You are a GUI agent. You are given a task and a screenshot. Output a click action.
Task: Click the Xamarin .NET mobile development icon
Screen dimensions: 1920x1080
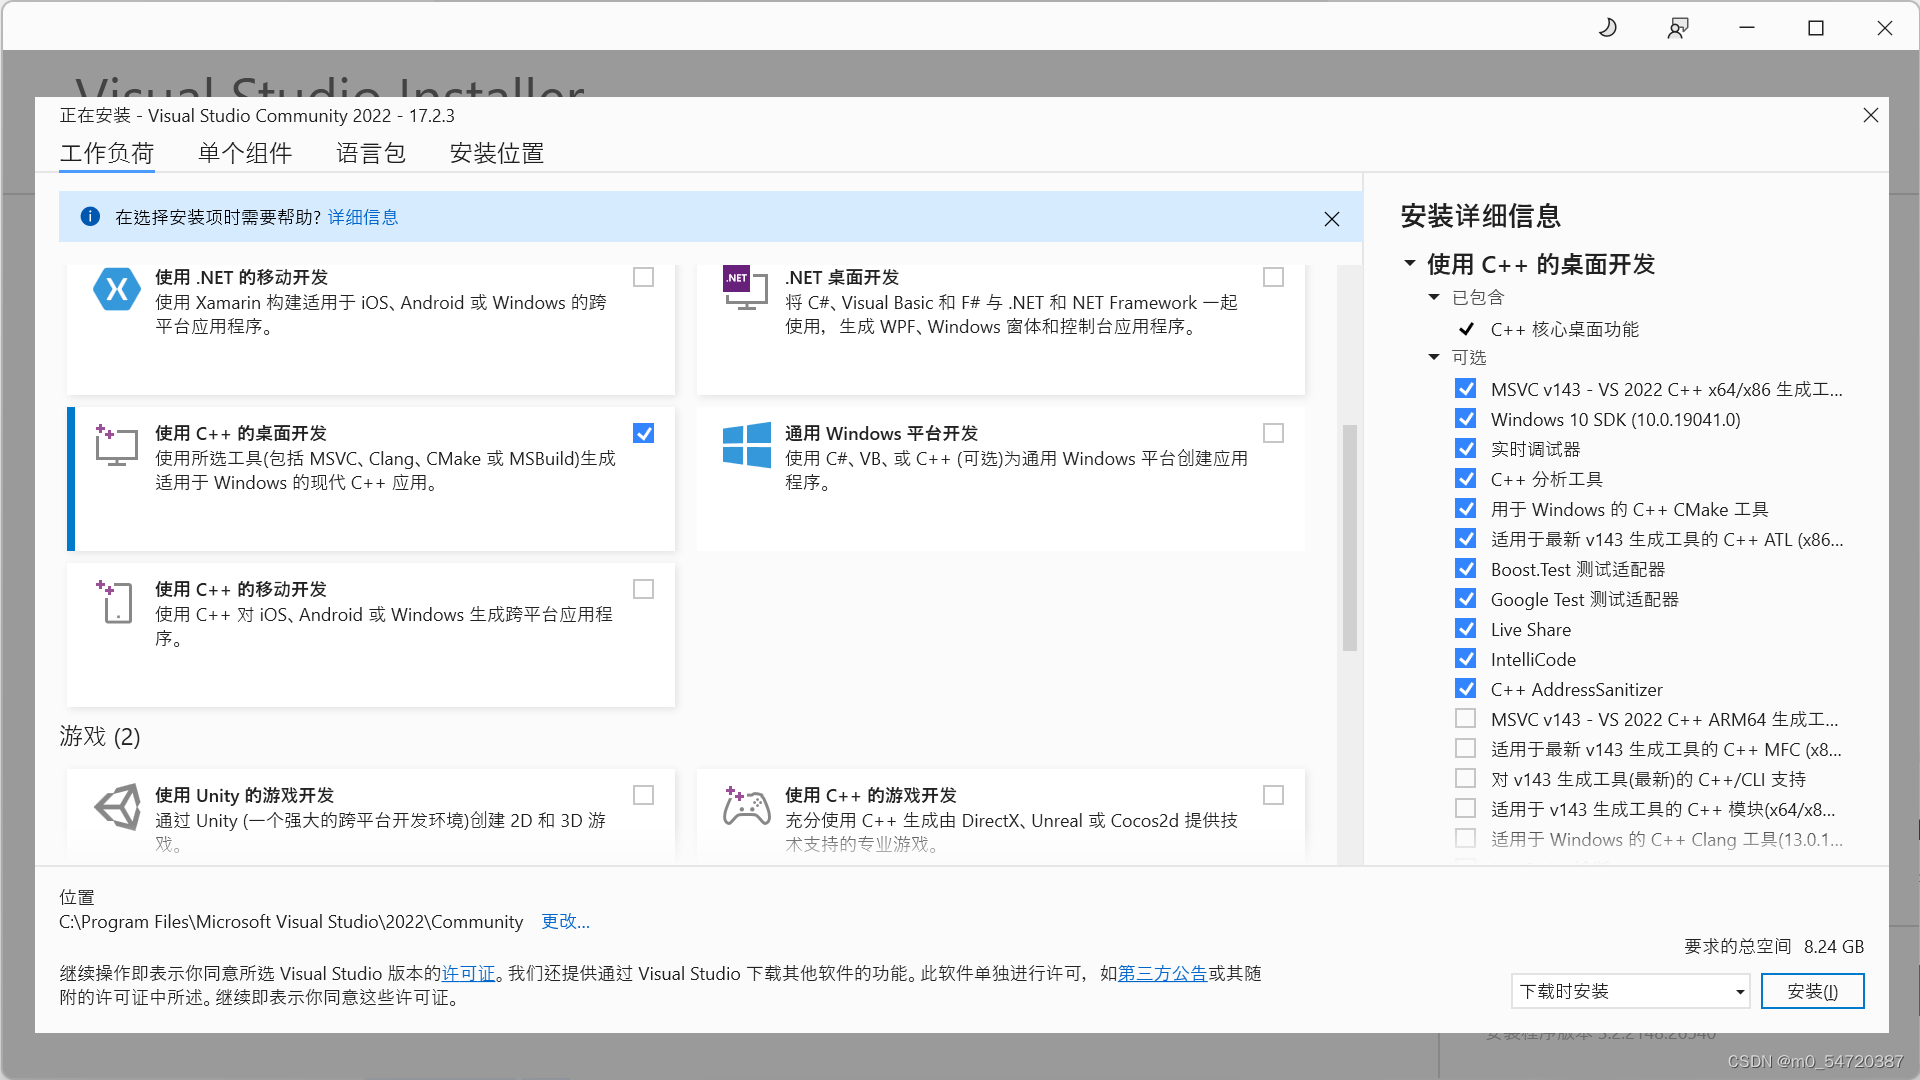[116, 290]
